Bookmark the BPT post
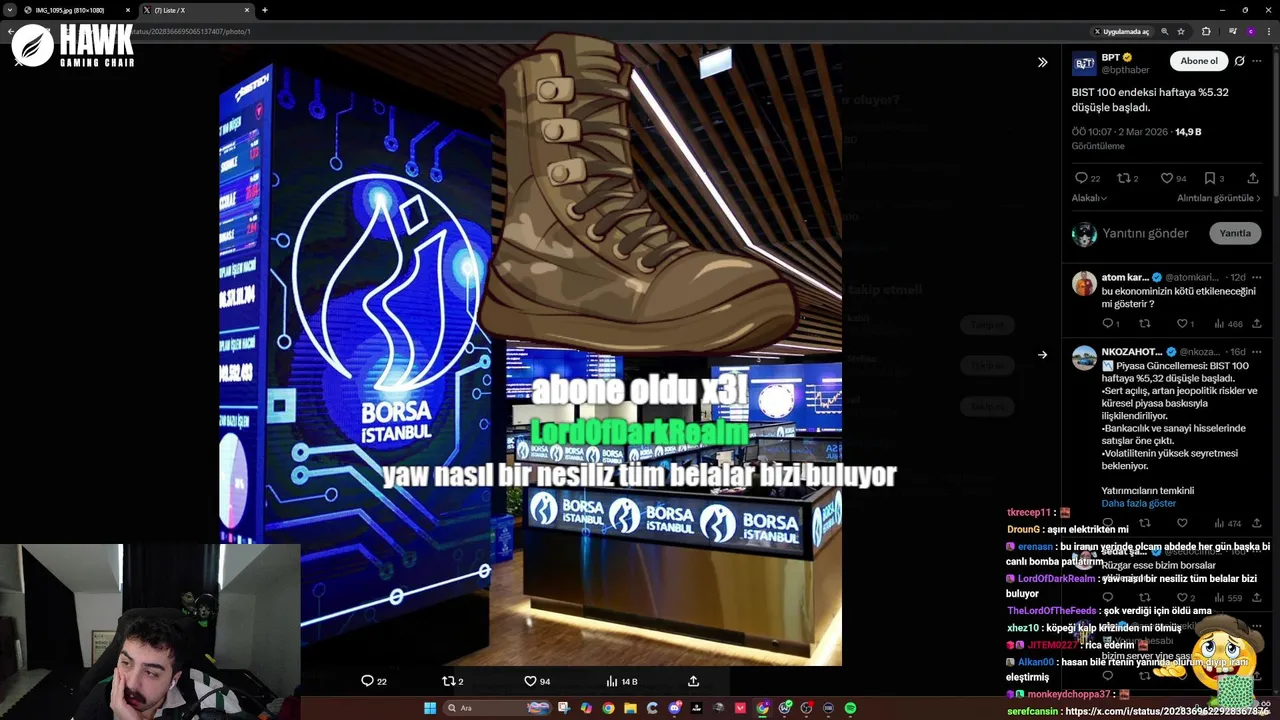1280x720 pixels. 1210,178
